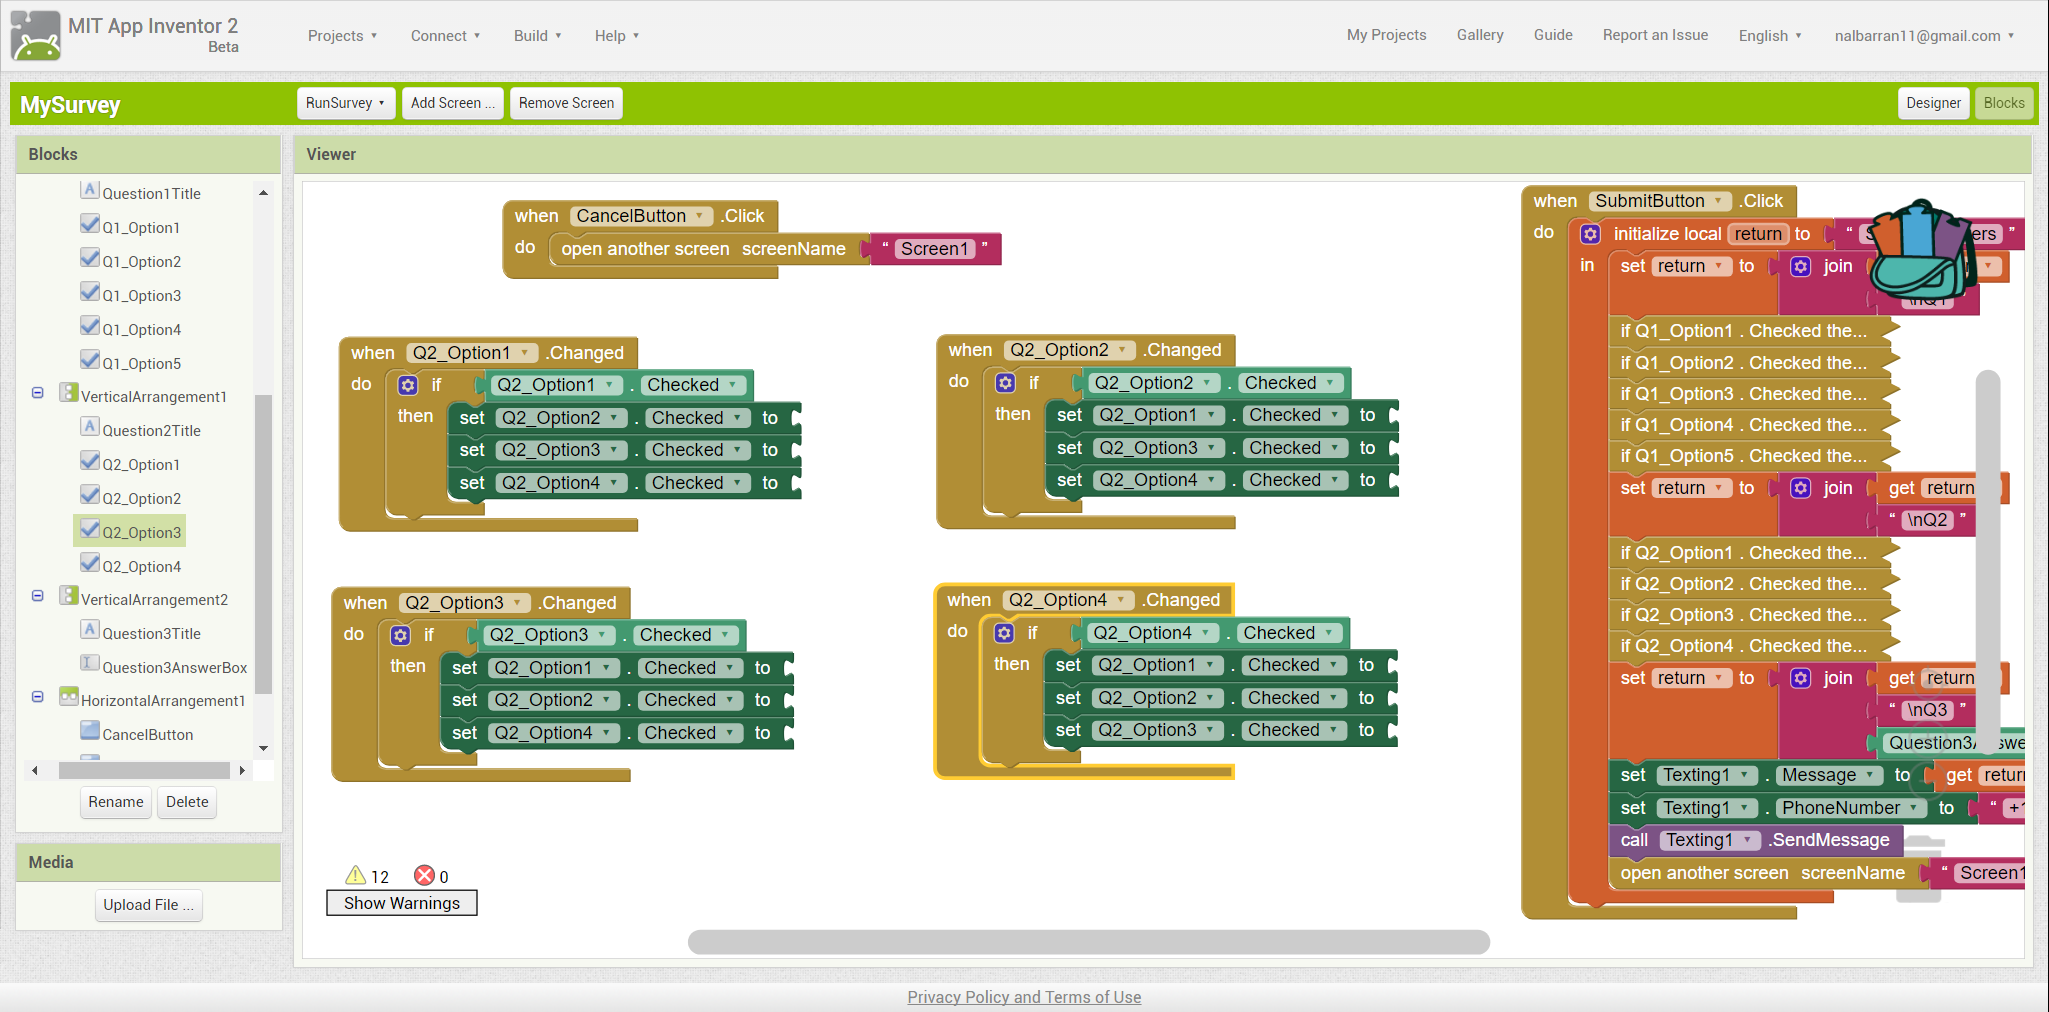Click Add Screen button
This screenshot has width=2049, height=1012.
pos(453,103)
